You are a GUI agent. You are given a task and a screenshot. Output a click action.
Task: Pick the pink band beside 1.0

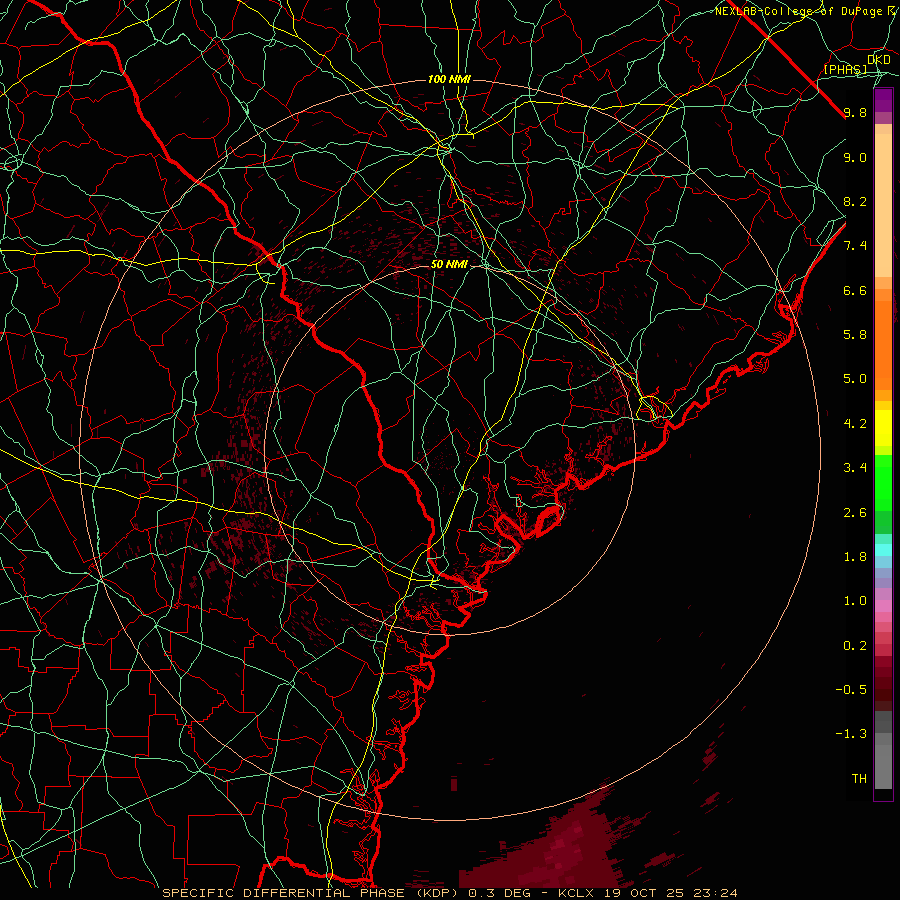click(x=883, y=606)
